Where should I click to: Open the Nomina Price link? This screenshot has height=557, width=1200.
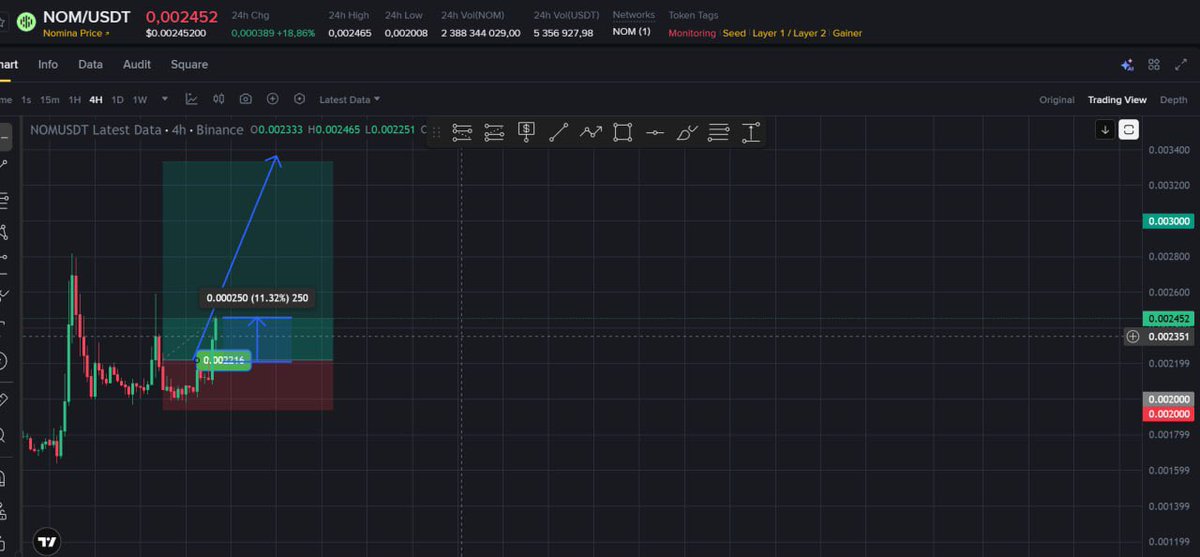[x=77, y=34]
